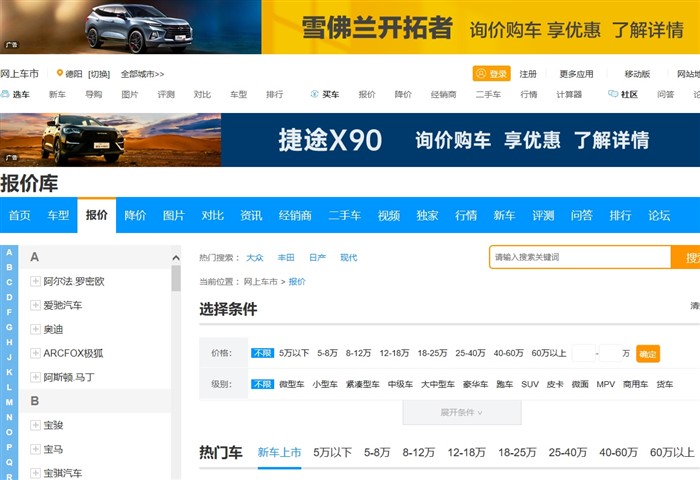Screen dimensions: 700x480
Task: Select 微型车 in the 级别 filter
Action: click(x=292, y=384)
